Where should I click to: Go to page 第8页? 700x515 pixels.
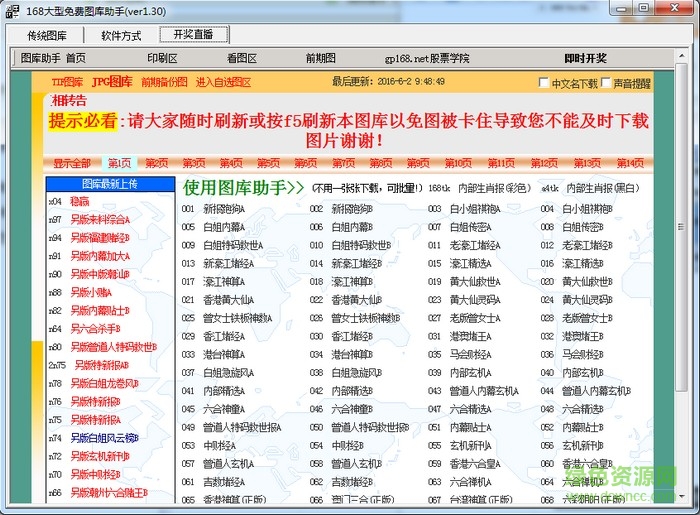click(x=380, y=163)
